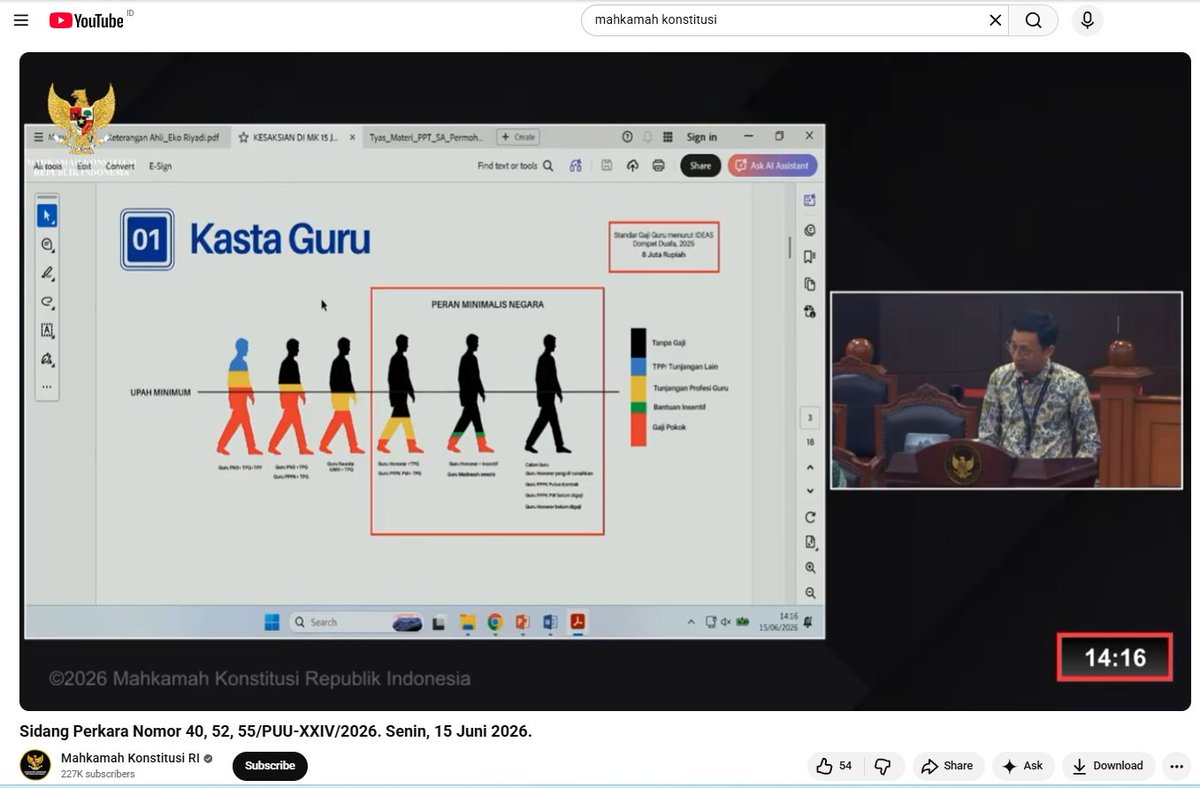Open Acrobat's Menu hamburger in the recording
Image resolution: width=1200 pixels, height=788 pixels.
coord(39,137)
